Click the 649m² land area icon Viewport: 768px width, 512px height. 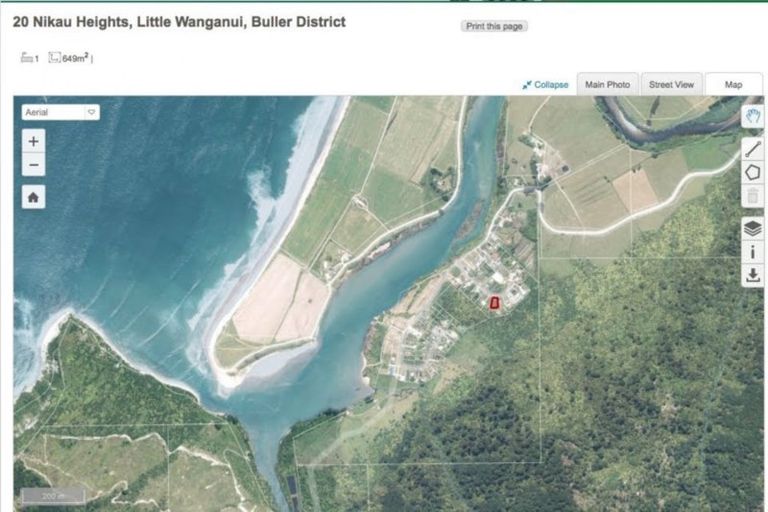pyautogui.click(x=54, y=58)
